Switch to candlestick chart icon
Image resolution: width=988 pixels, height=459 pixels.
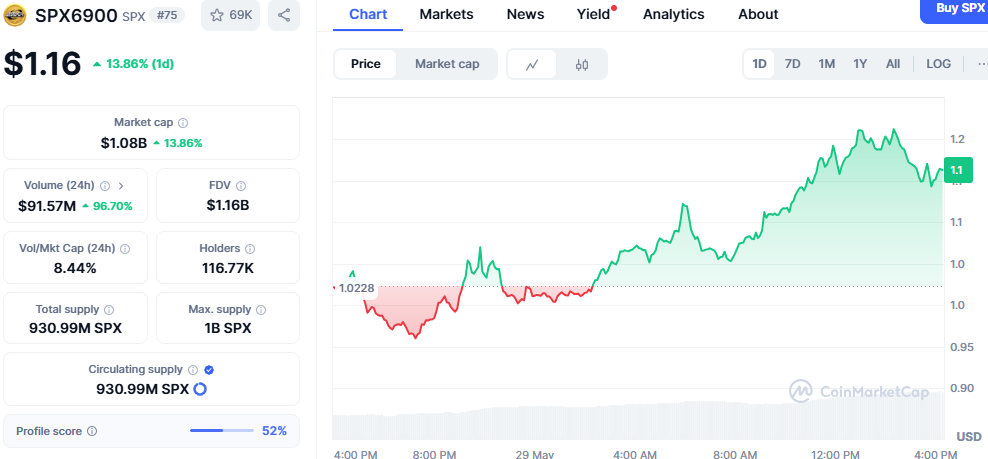tap(582, 64)
